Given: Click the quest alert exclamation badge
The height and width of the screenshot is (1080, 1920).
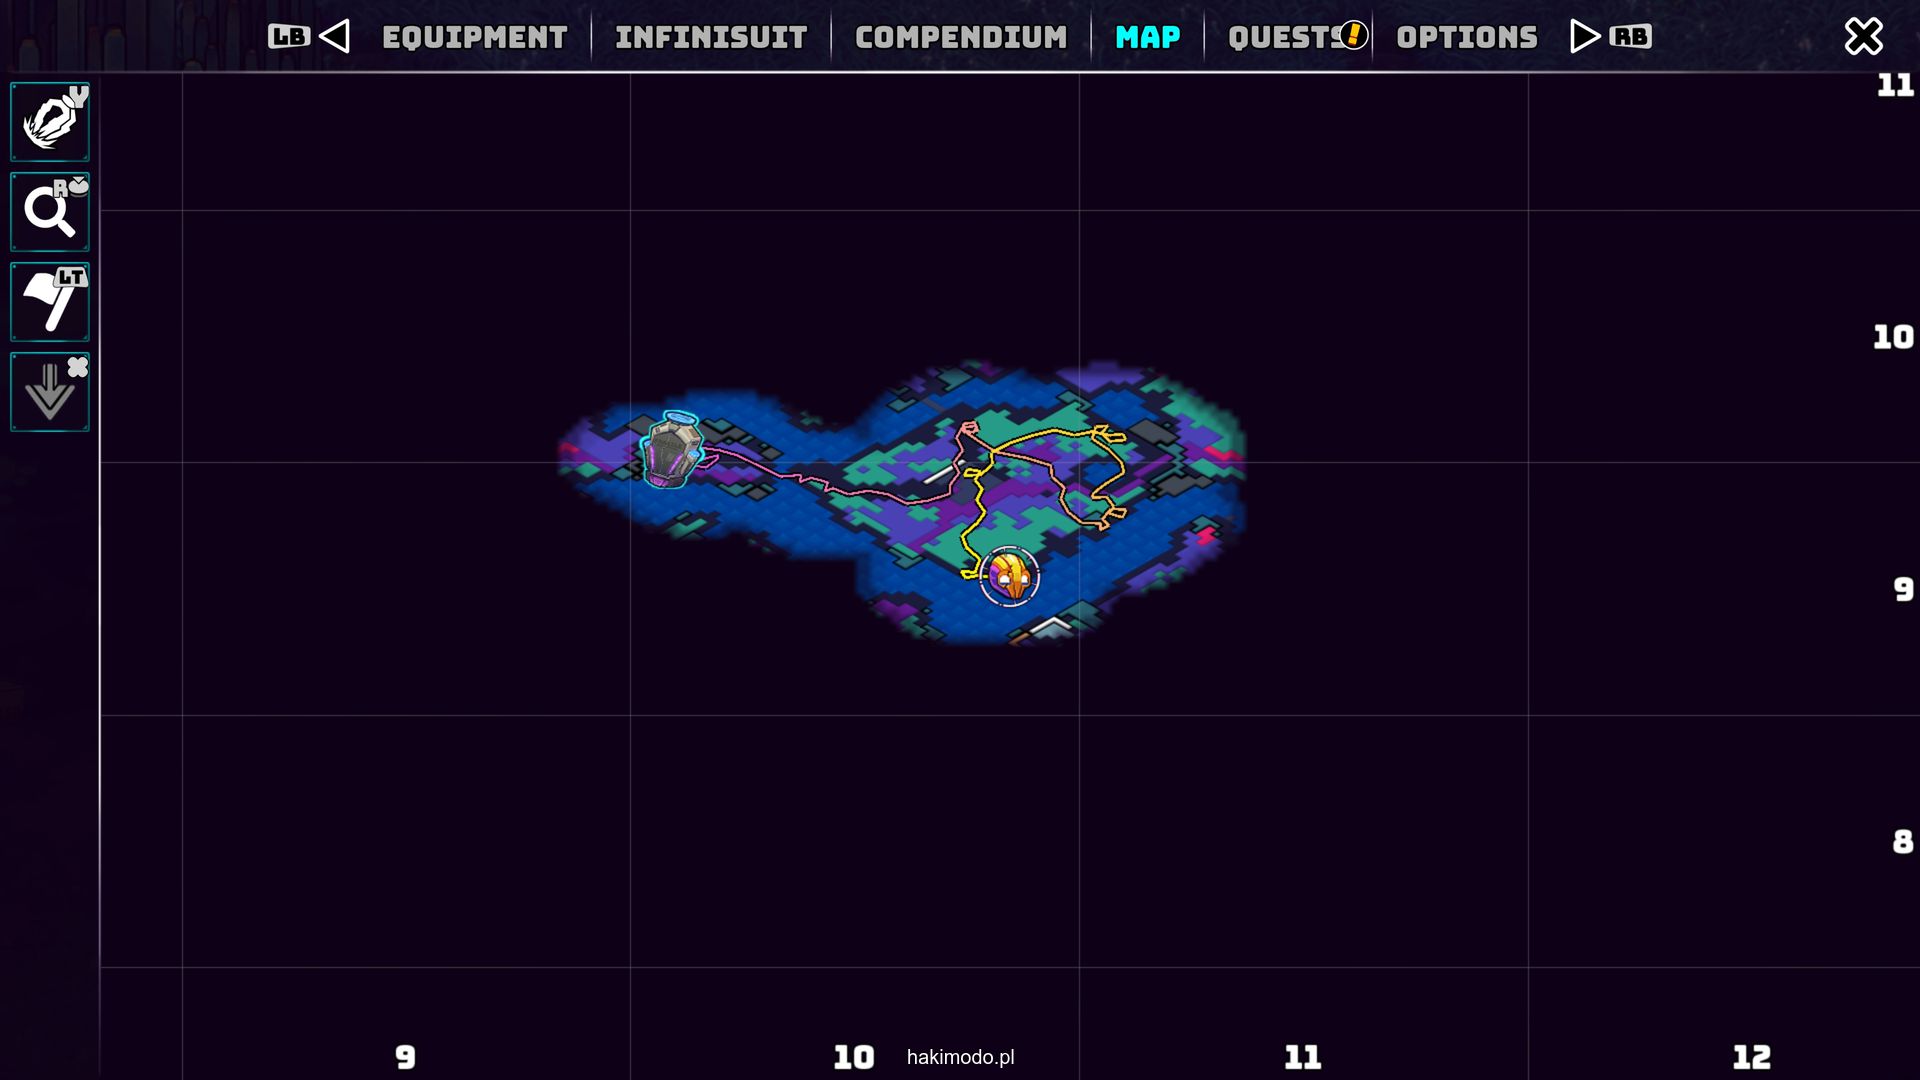Looking at the screenshot, I should pos(1353,35).
